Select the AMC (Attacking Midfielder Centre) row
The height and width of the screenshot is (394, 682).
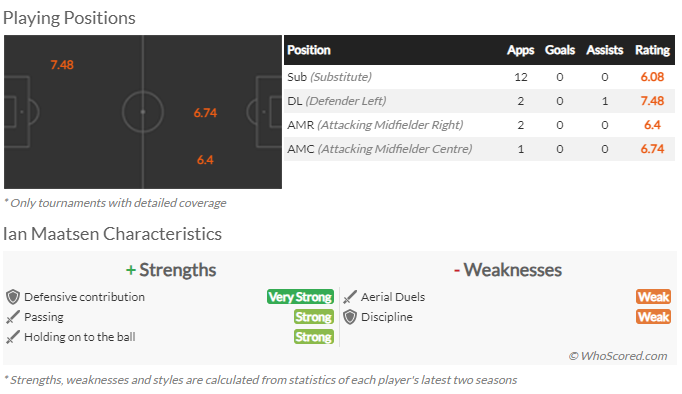tap(479, 149)
